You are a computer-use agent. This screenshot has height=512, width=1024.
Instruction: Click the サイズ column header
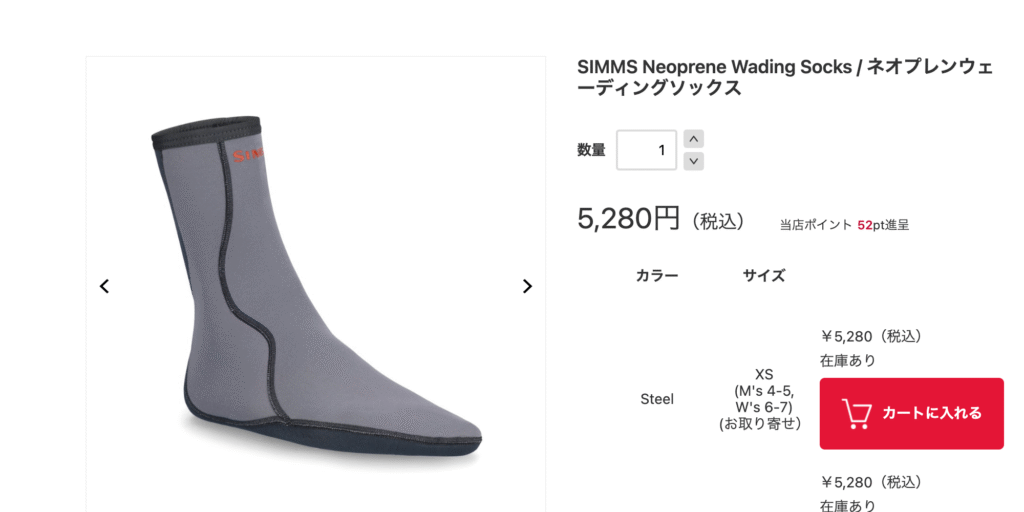(x=764, y=276)
